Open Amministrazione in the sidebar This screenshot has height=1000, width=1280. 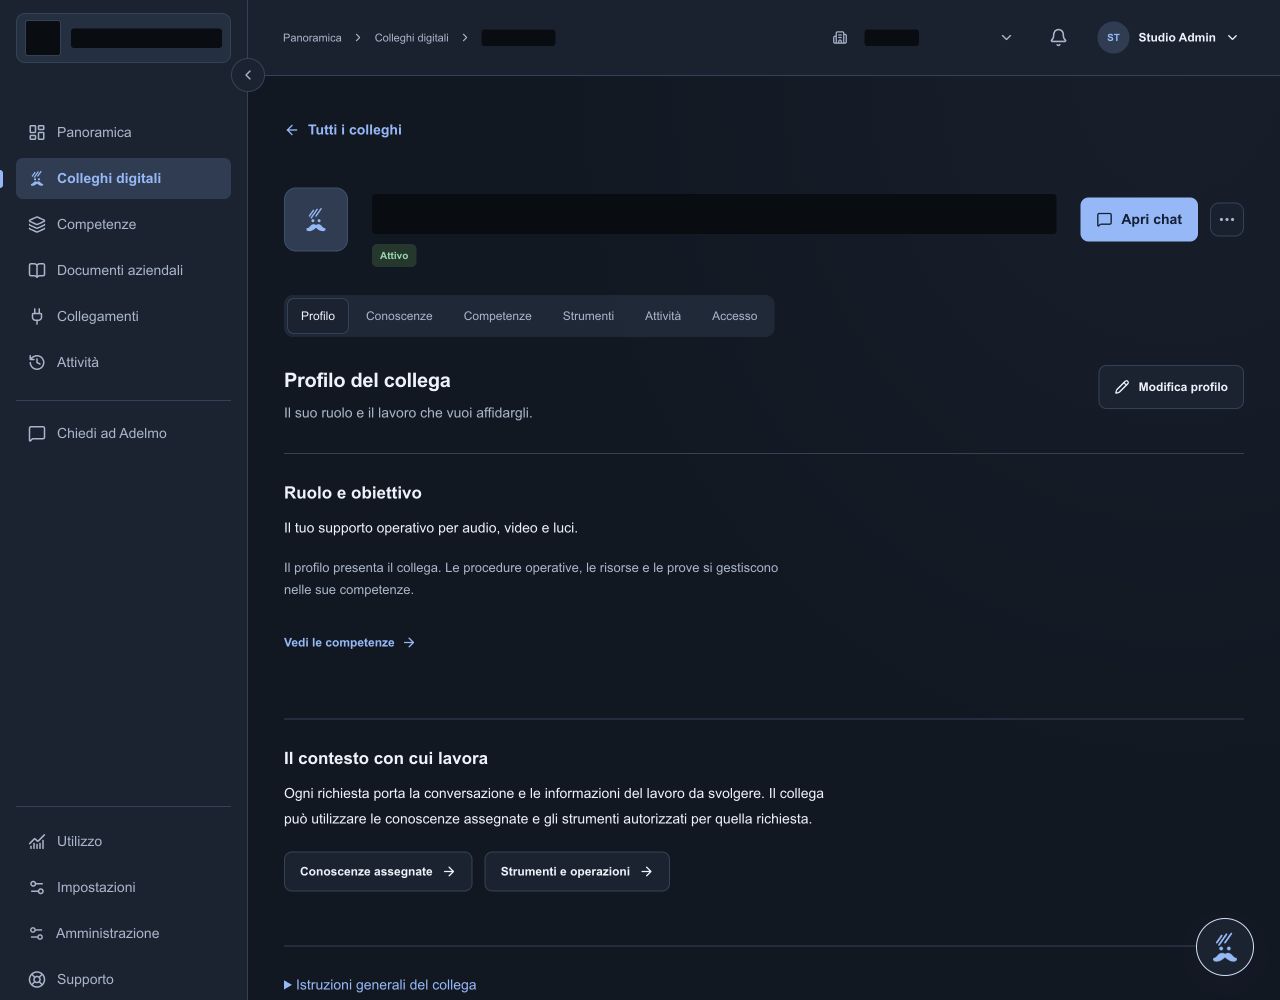pyautogui.click(x=123, y=933)
